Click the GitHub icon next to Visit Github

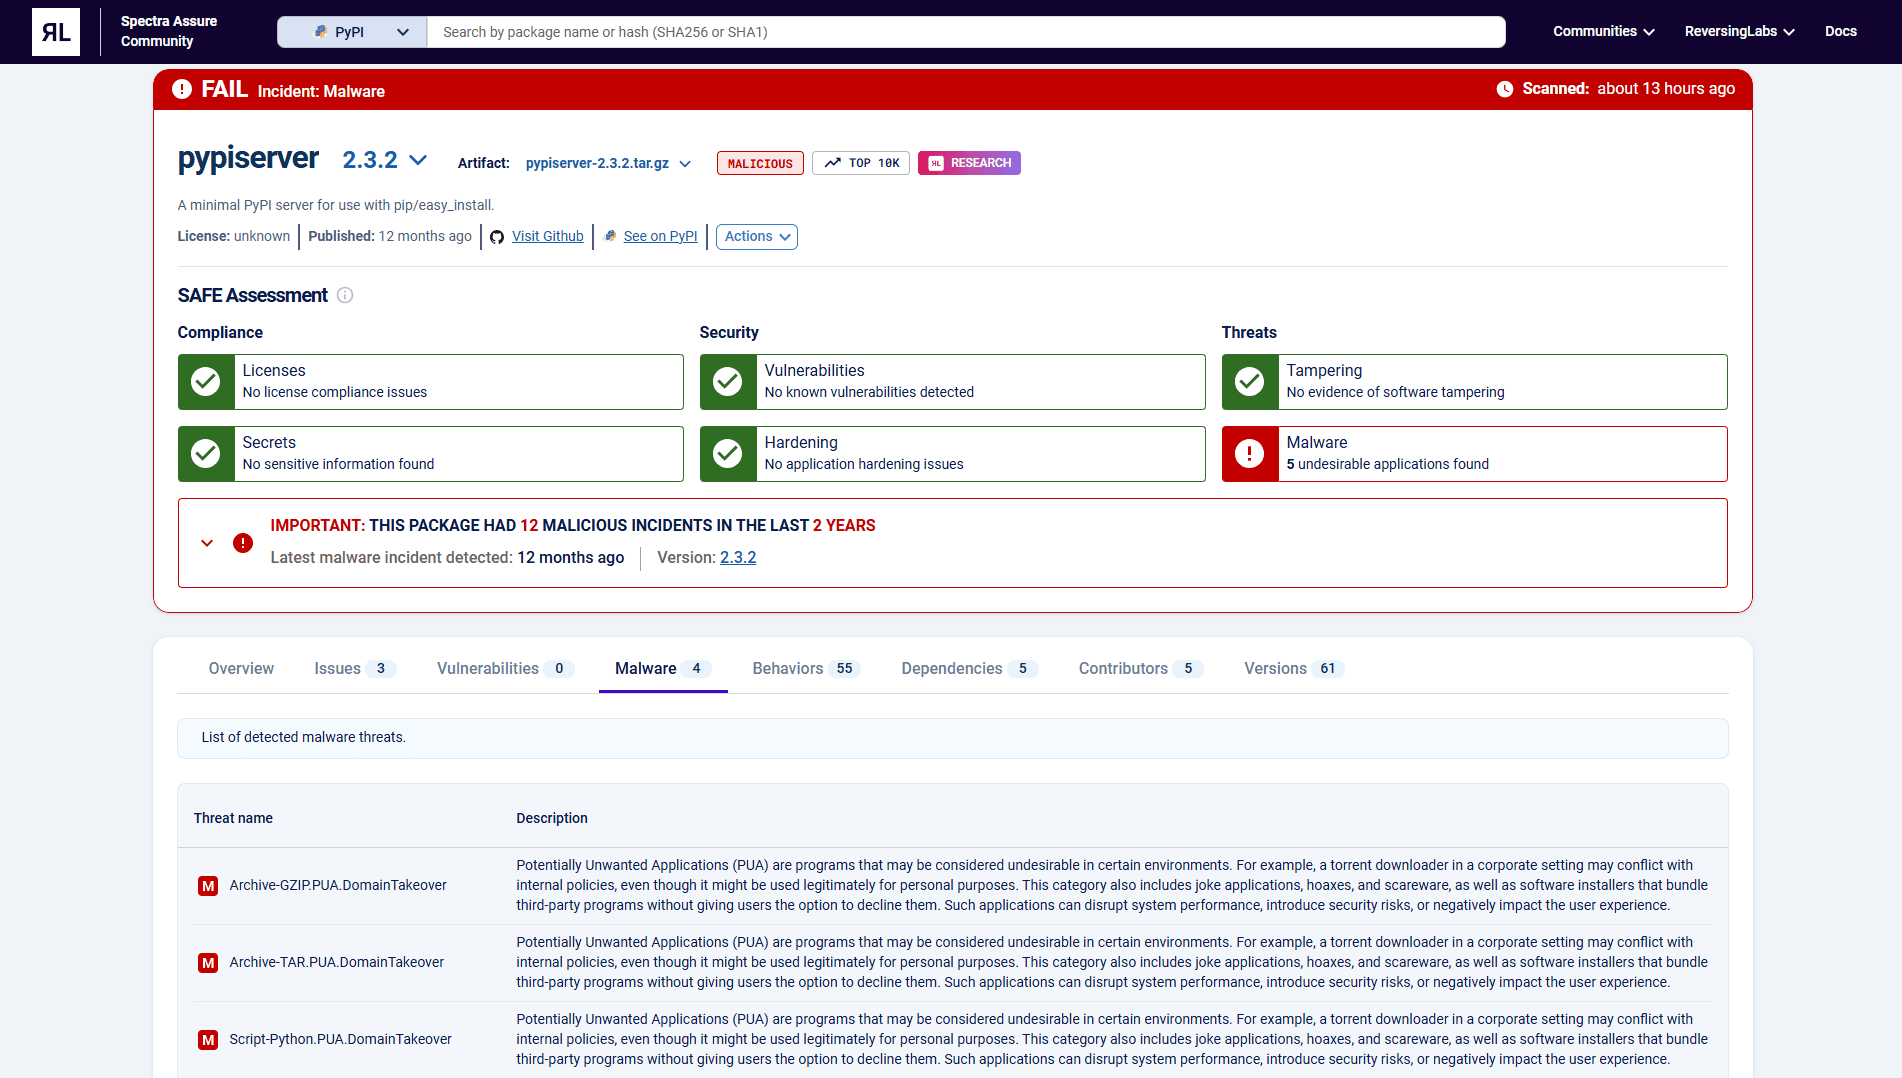[497, 236]
